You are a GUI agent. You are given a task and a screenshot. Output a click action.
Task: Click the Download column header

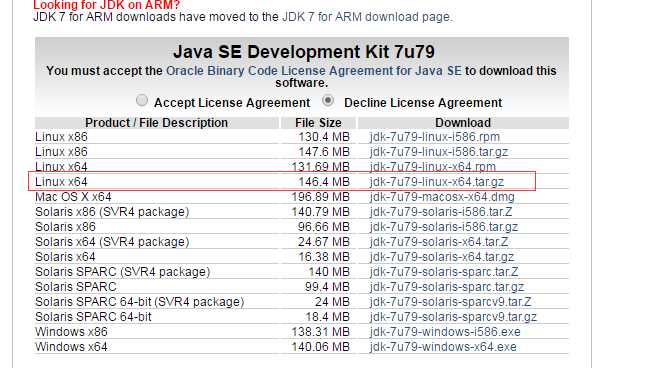[x=463, y=123]
